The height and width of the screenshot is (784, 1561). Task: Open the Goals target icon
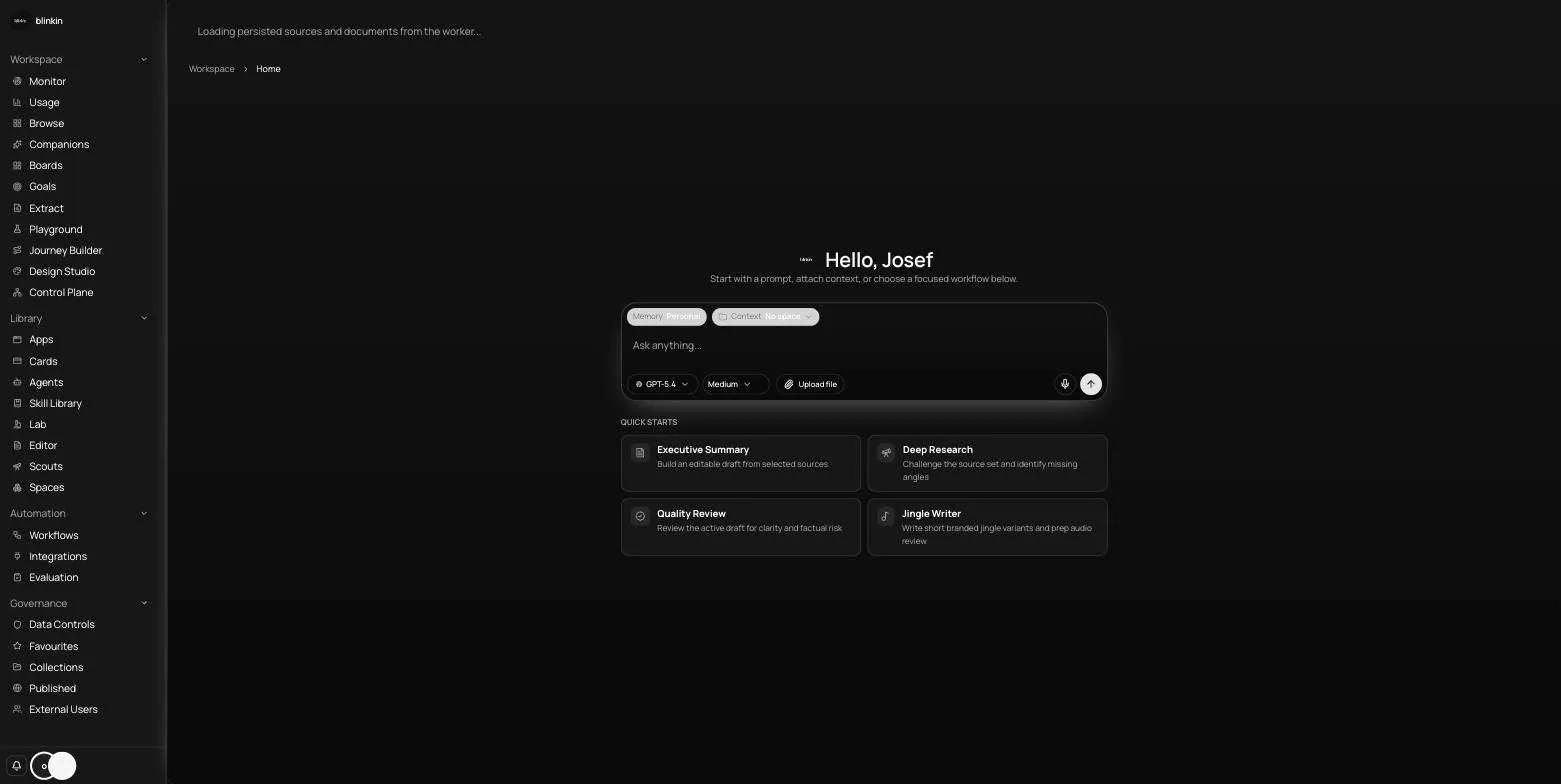17,186
